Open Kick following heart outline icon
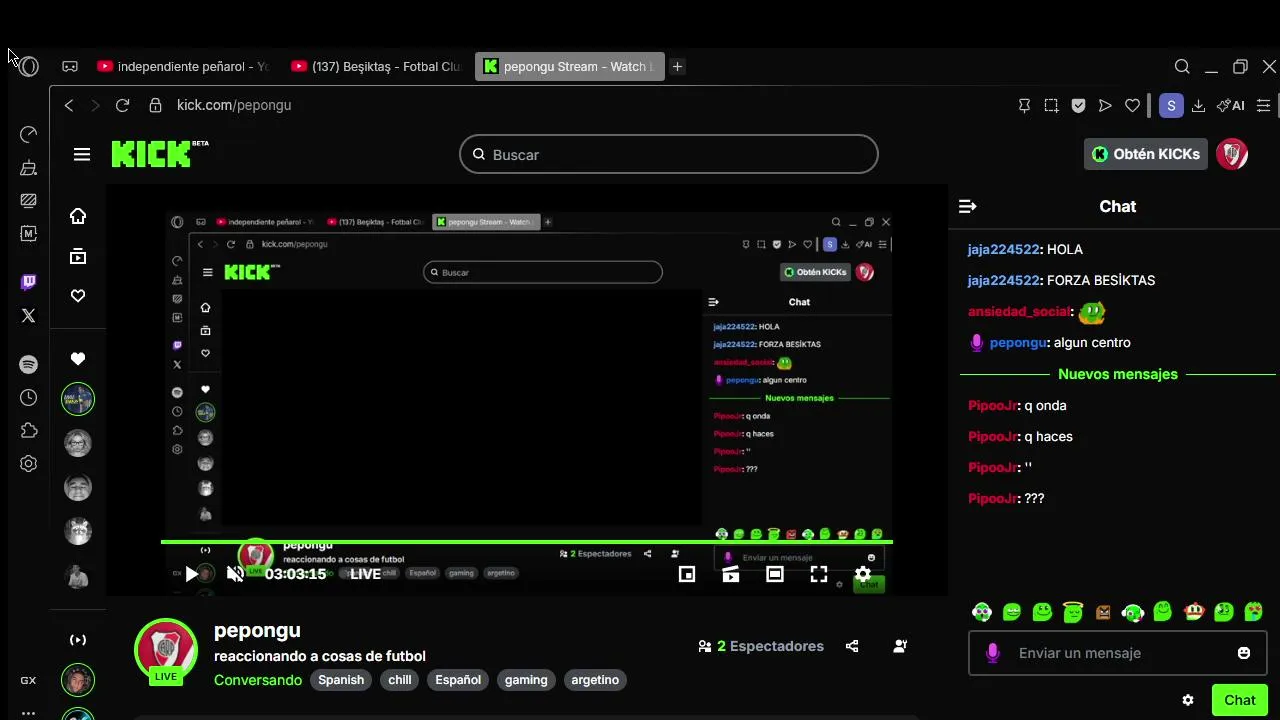 coord(78,296)
